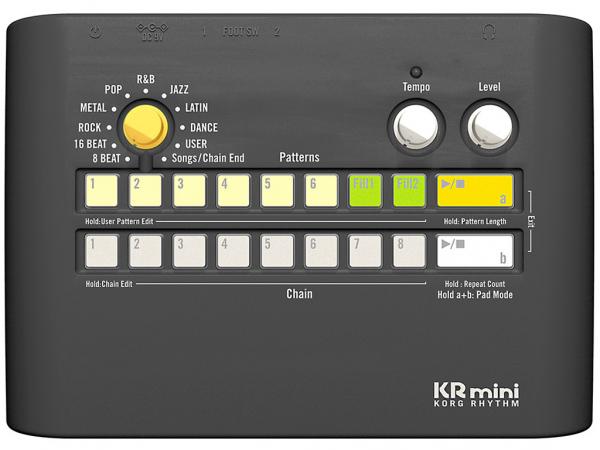Image resolution: width=600 pixels, height=450 pixels.
Task: Click the Level volume knob
Action: coord(489,127)
